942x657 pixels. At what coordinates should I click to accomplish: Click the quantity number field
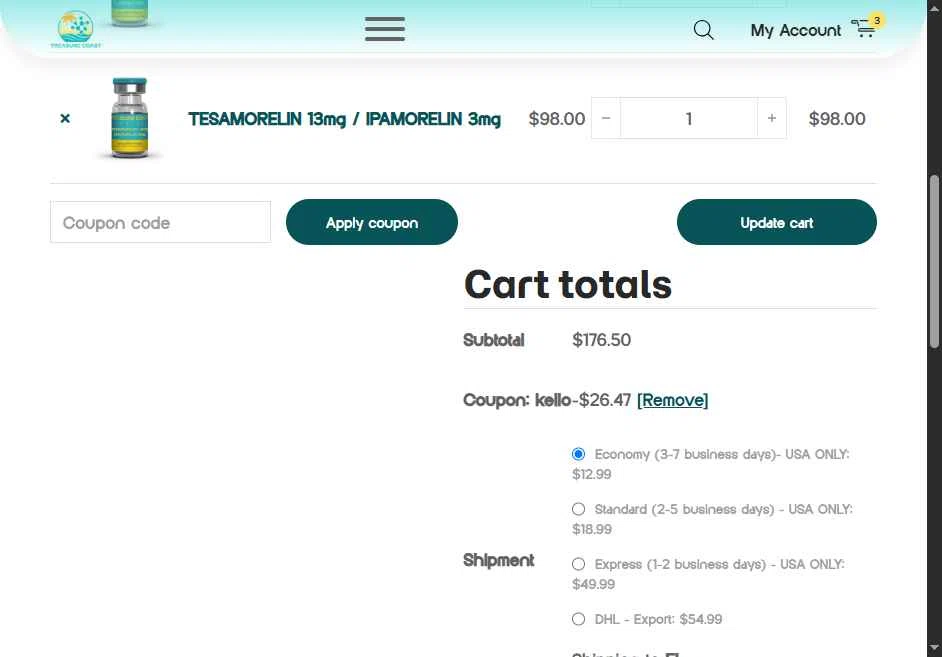pos(688,118)
